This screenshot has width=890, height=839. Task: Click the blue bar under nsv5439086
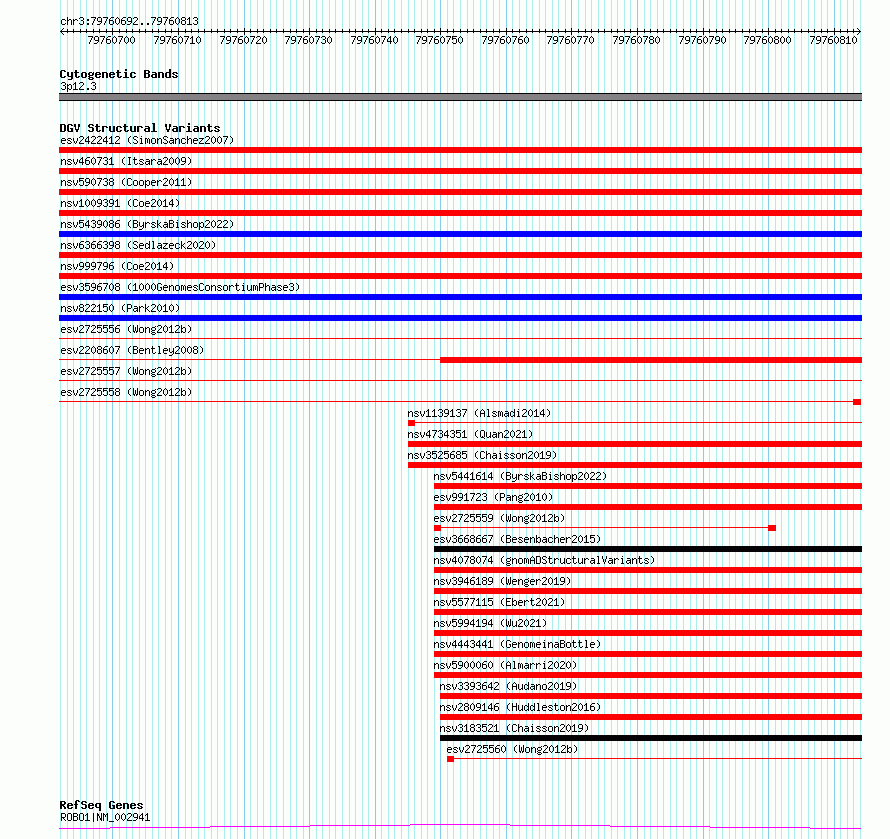point(460,234)
